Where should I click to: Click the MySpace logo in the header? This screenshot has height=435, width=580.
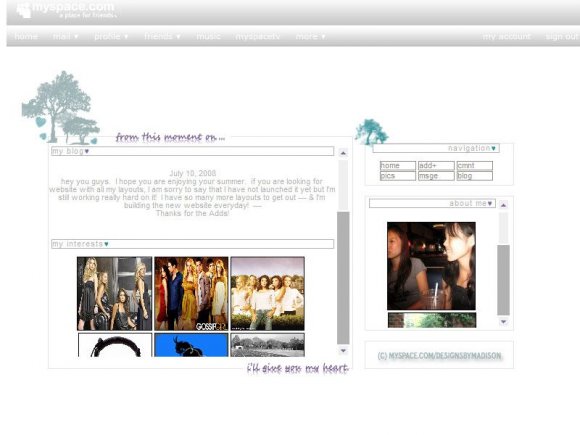[x=66, y=9]
